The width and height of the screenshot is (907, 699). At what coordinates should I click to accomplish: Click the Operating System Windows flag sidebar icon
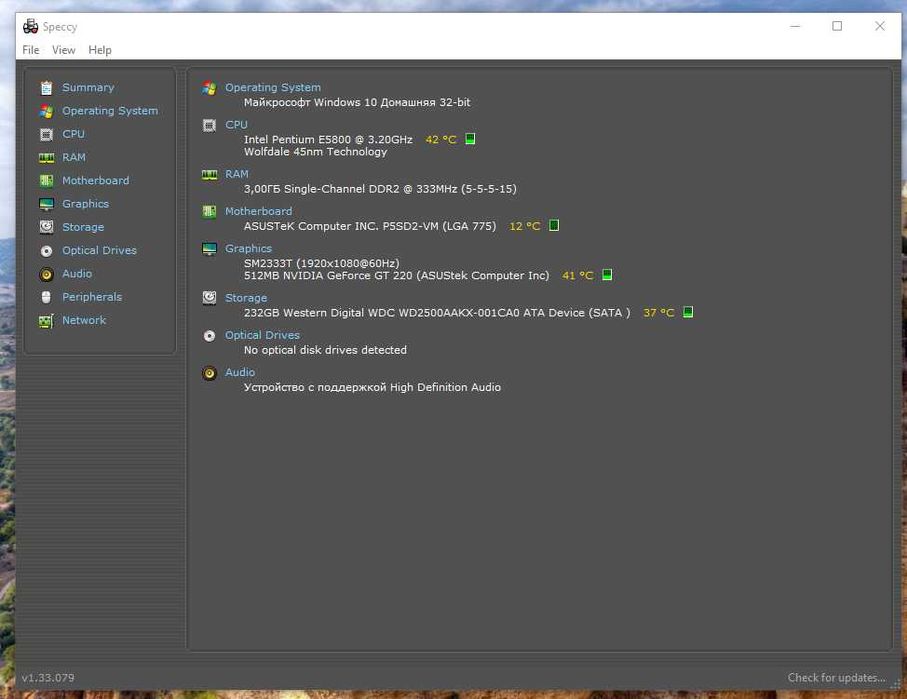pyautogui.click(x=46, y=111)
